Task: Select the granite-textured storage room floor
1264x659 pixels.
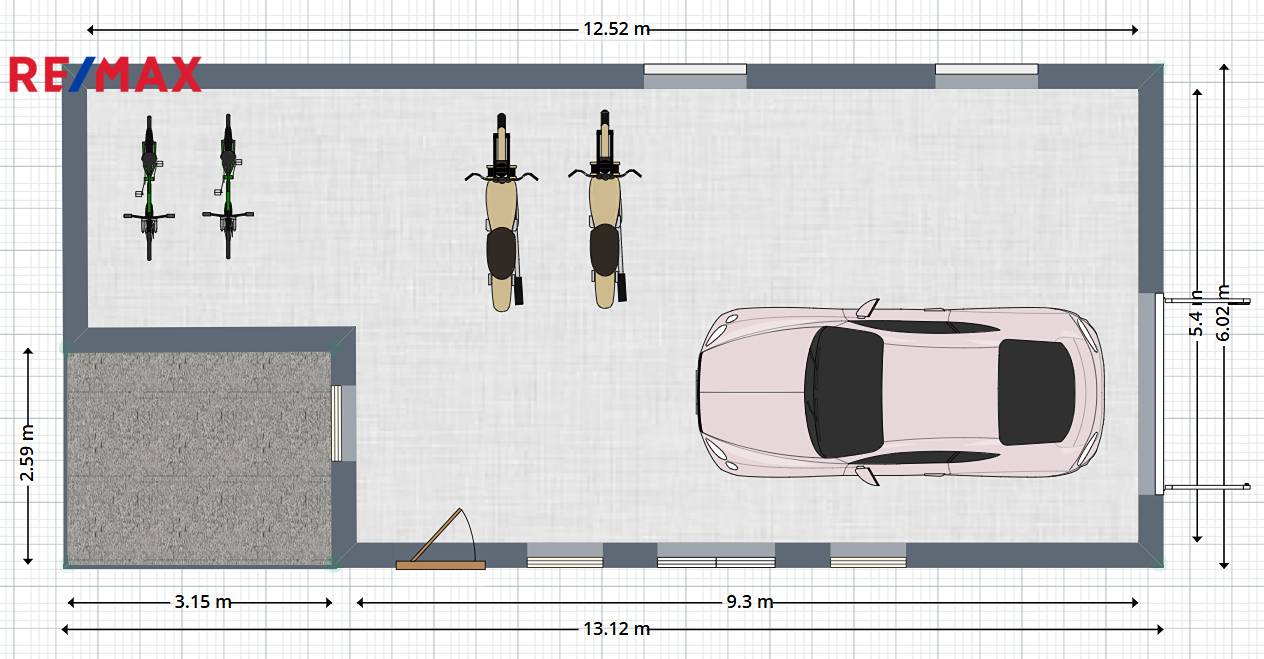Action: coord(198,457)
